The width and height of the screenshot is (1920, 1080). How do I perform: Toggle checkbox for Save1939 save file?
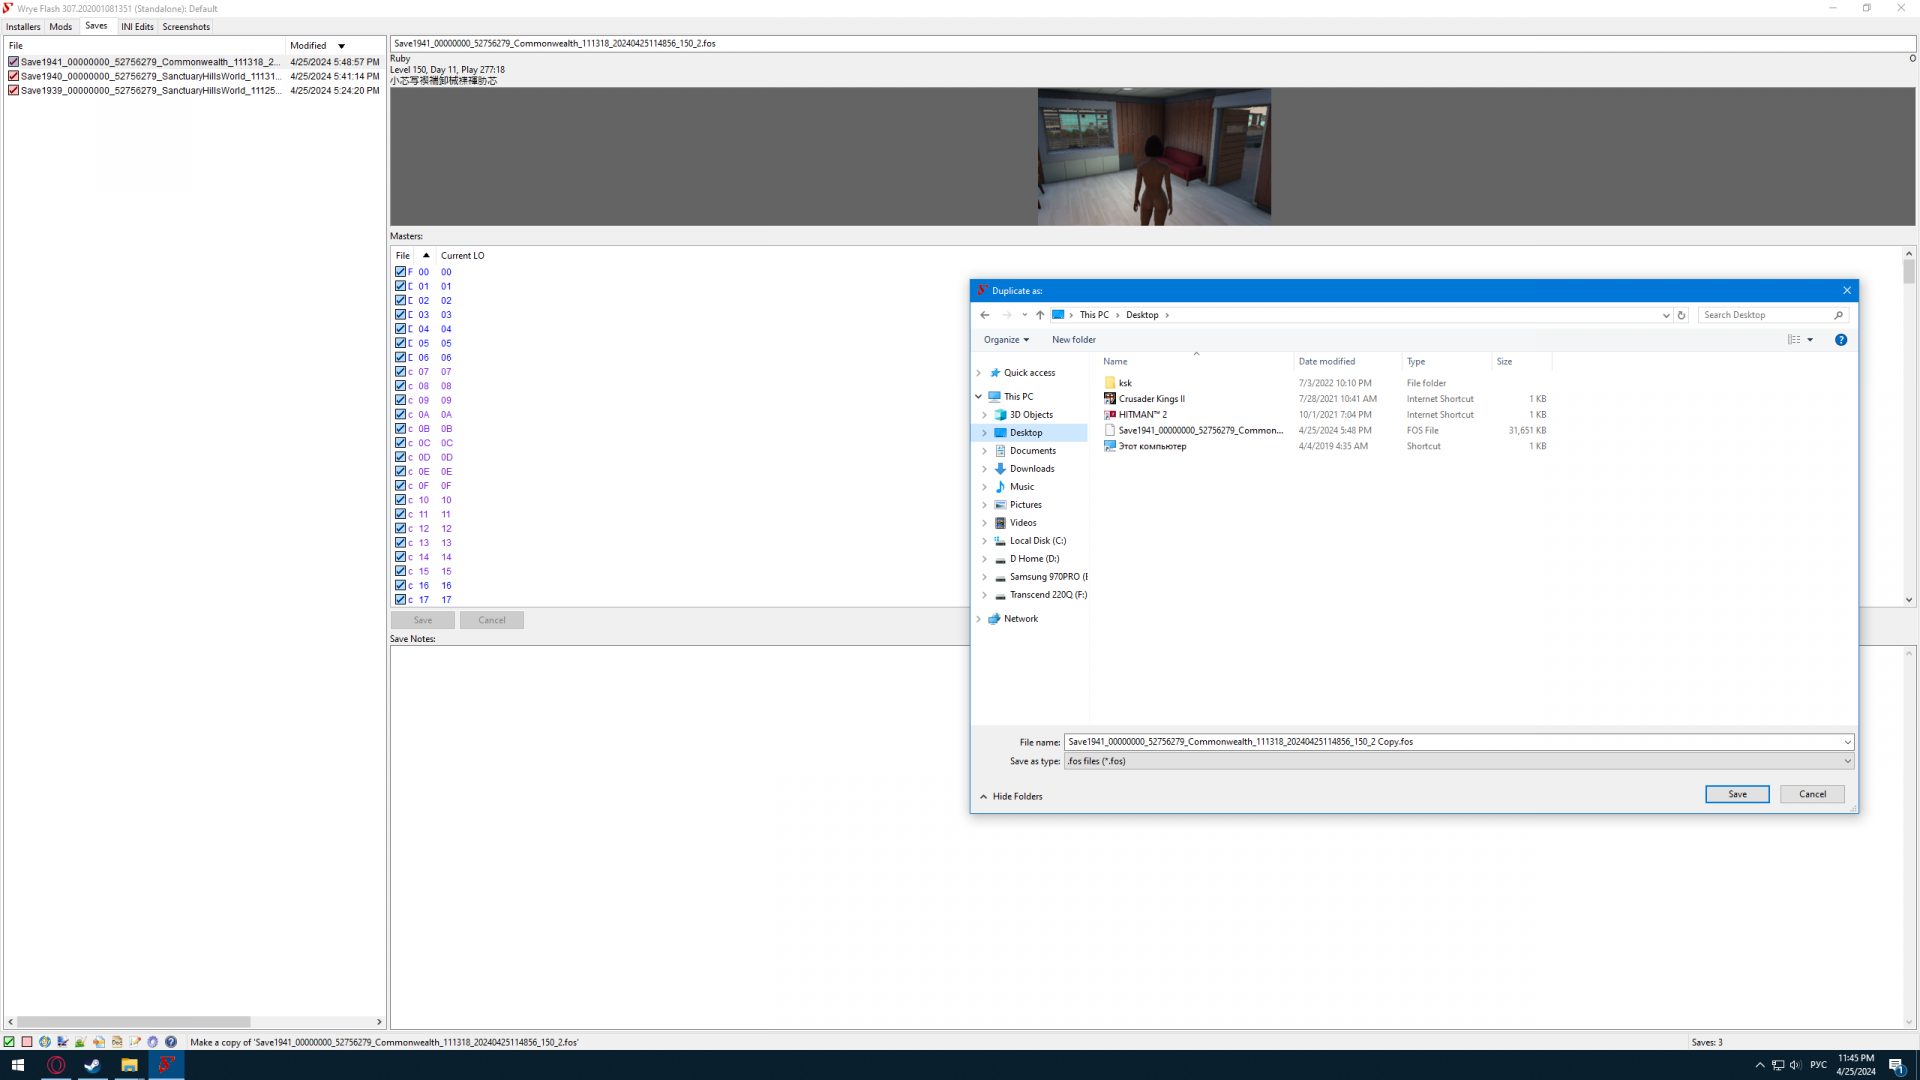coord(13,90)
